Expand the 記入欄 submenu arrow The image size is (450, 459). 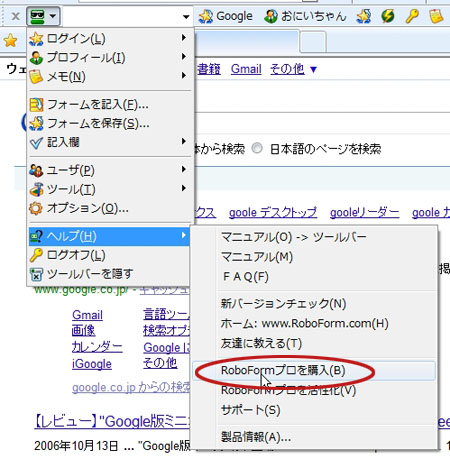click(184, 141)
